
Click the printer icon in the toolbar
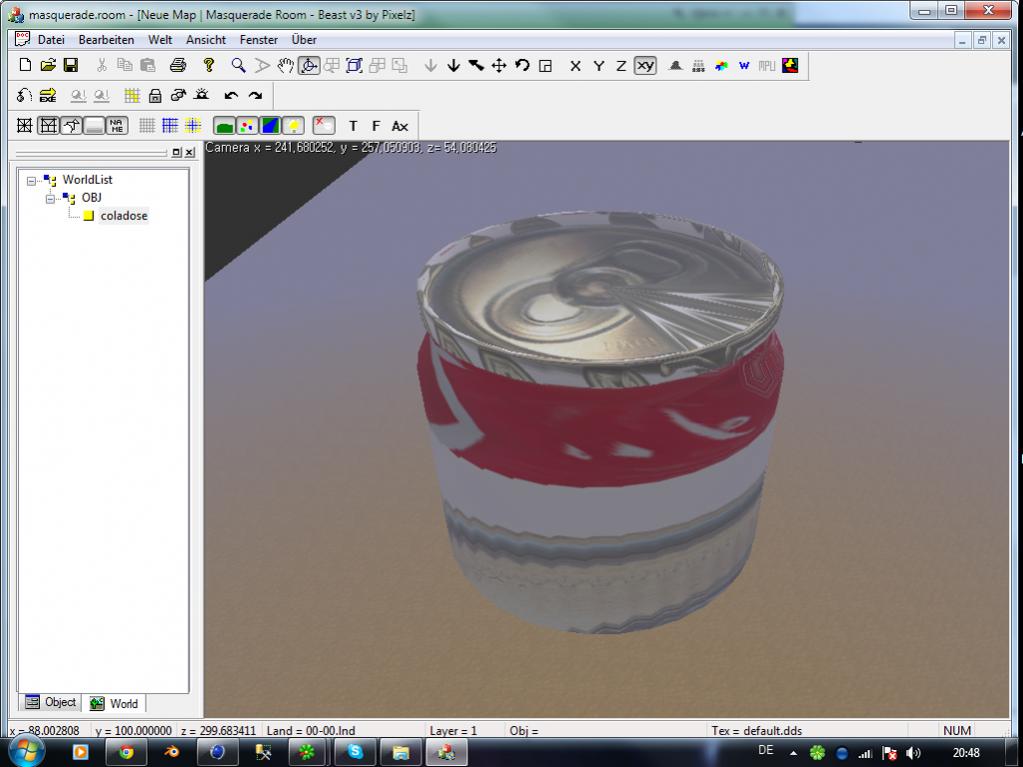(x=178, y=66)
